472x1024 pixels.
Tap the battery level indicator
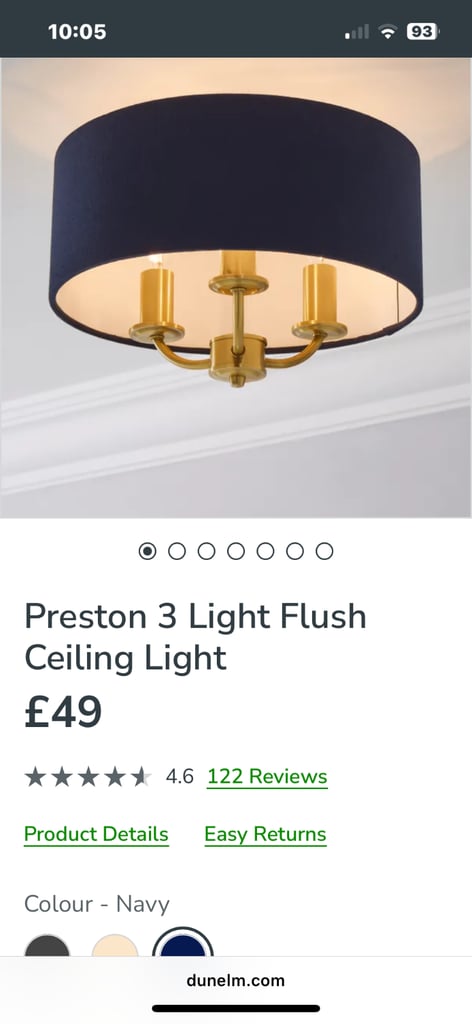422,31
